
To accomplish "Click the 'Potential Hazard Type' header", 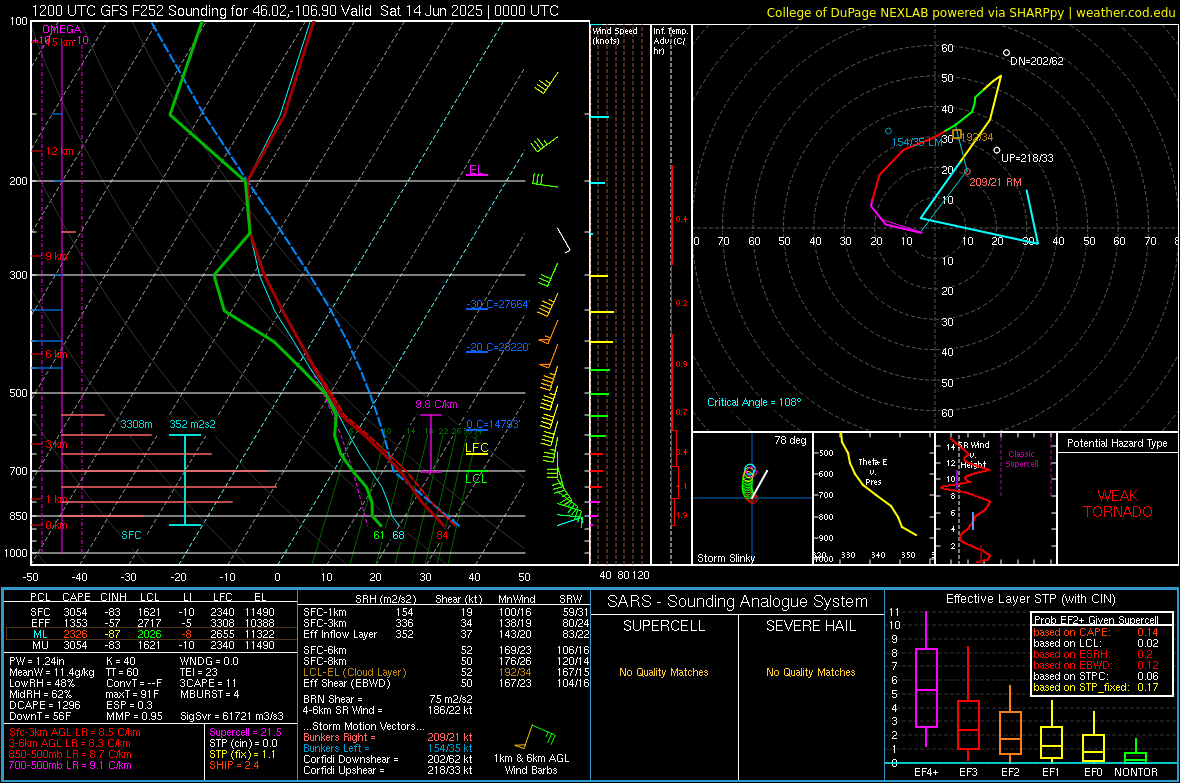I will (x=1117, y=443).
